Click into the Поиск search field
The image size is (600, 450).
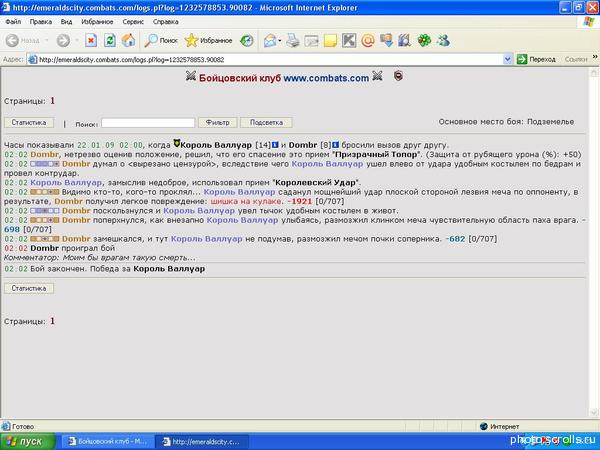click(x=148, y=123)
